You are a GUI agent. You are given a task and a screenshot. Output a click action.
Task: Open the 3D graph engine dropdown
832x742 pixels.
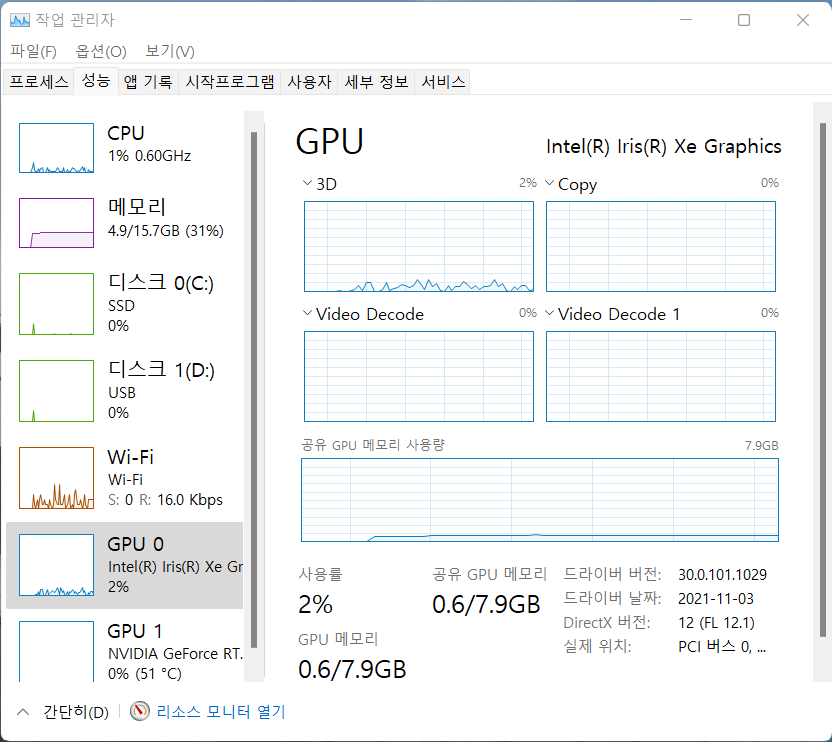(x=307, y=184)
